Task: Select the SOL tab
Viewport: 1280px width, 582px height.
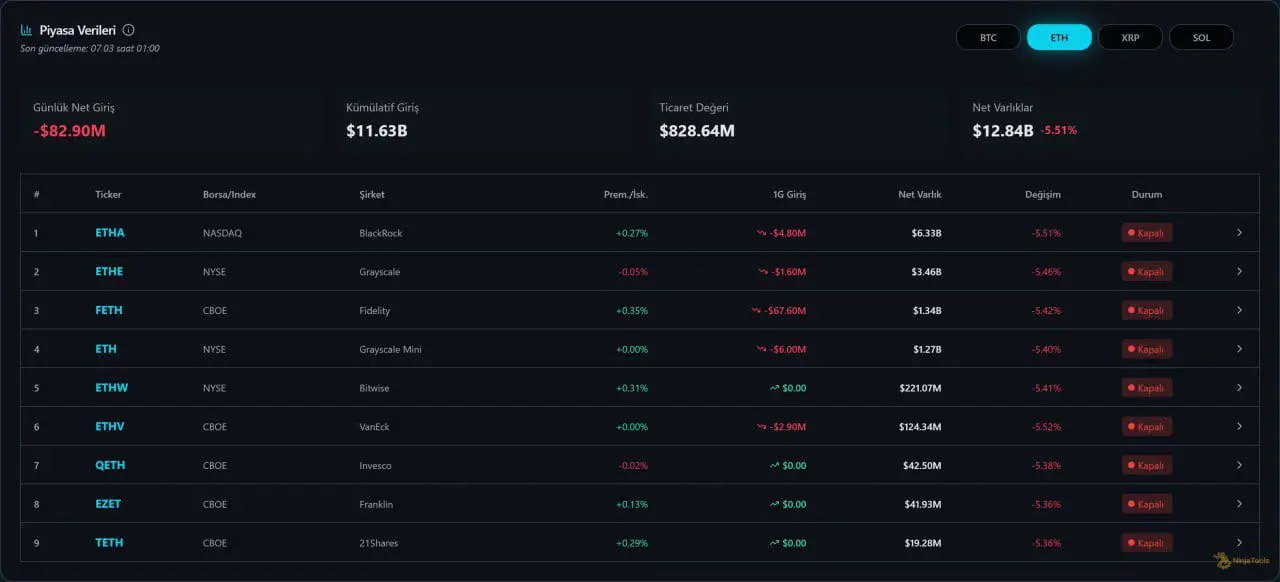Action: [x=1201, y=38]
